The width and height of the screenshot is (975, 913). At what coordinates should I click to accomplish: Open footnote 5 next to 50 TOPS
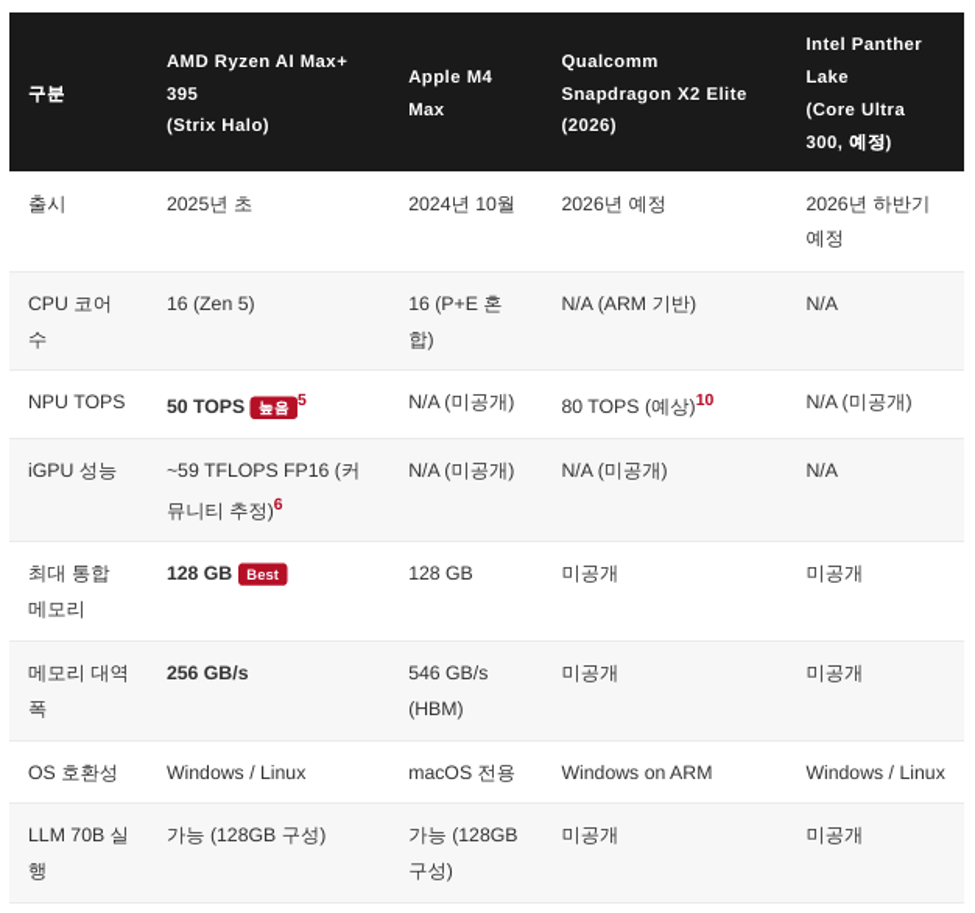coord(302,399)
